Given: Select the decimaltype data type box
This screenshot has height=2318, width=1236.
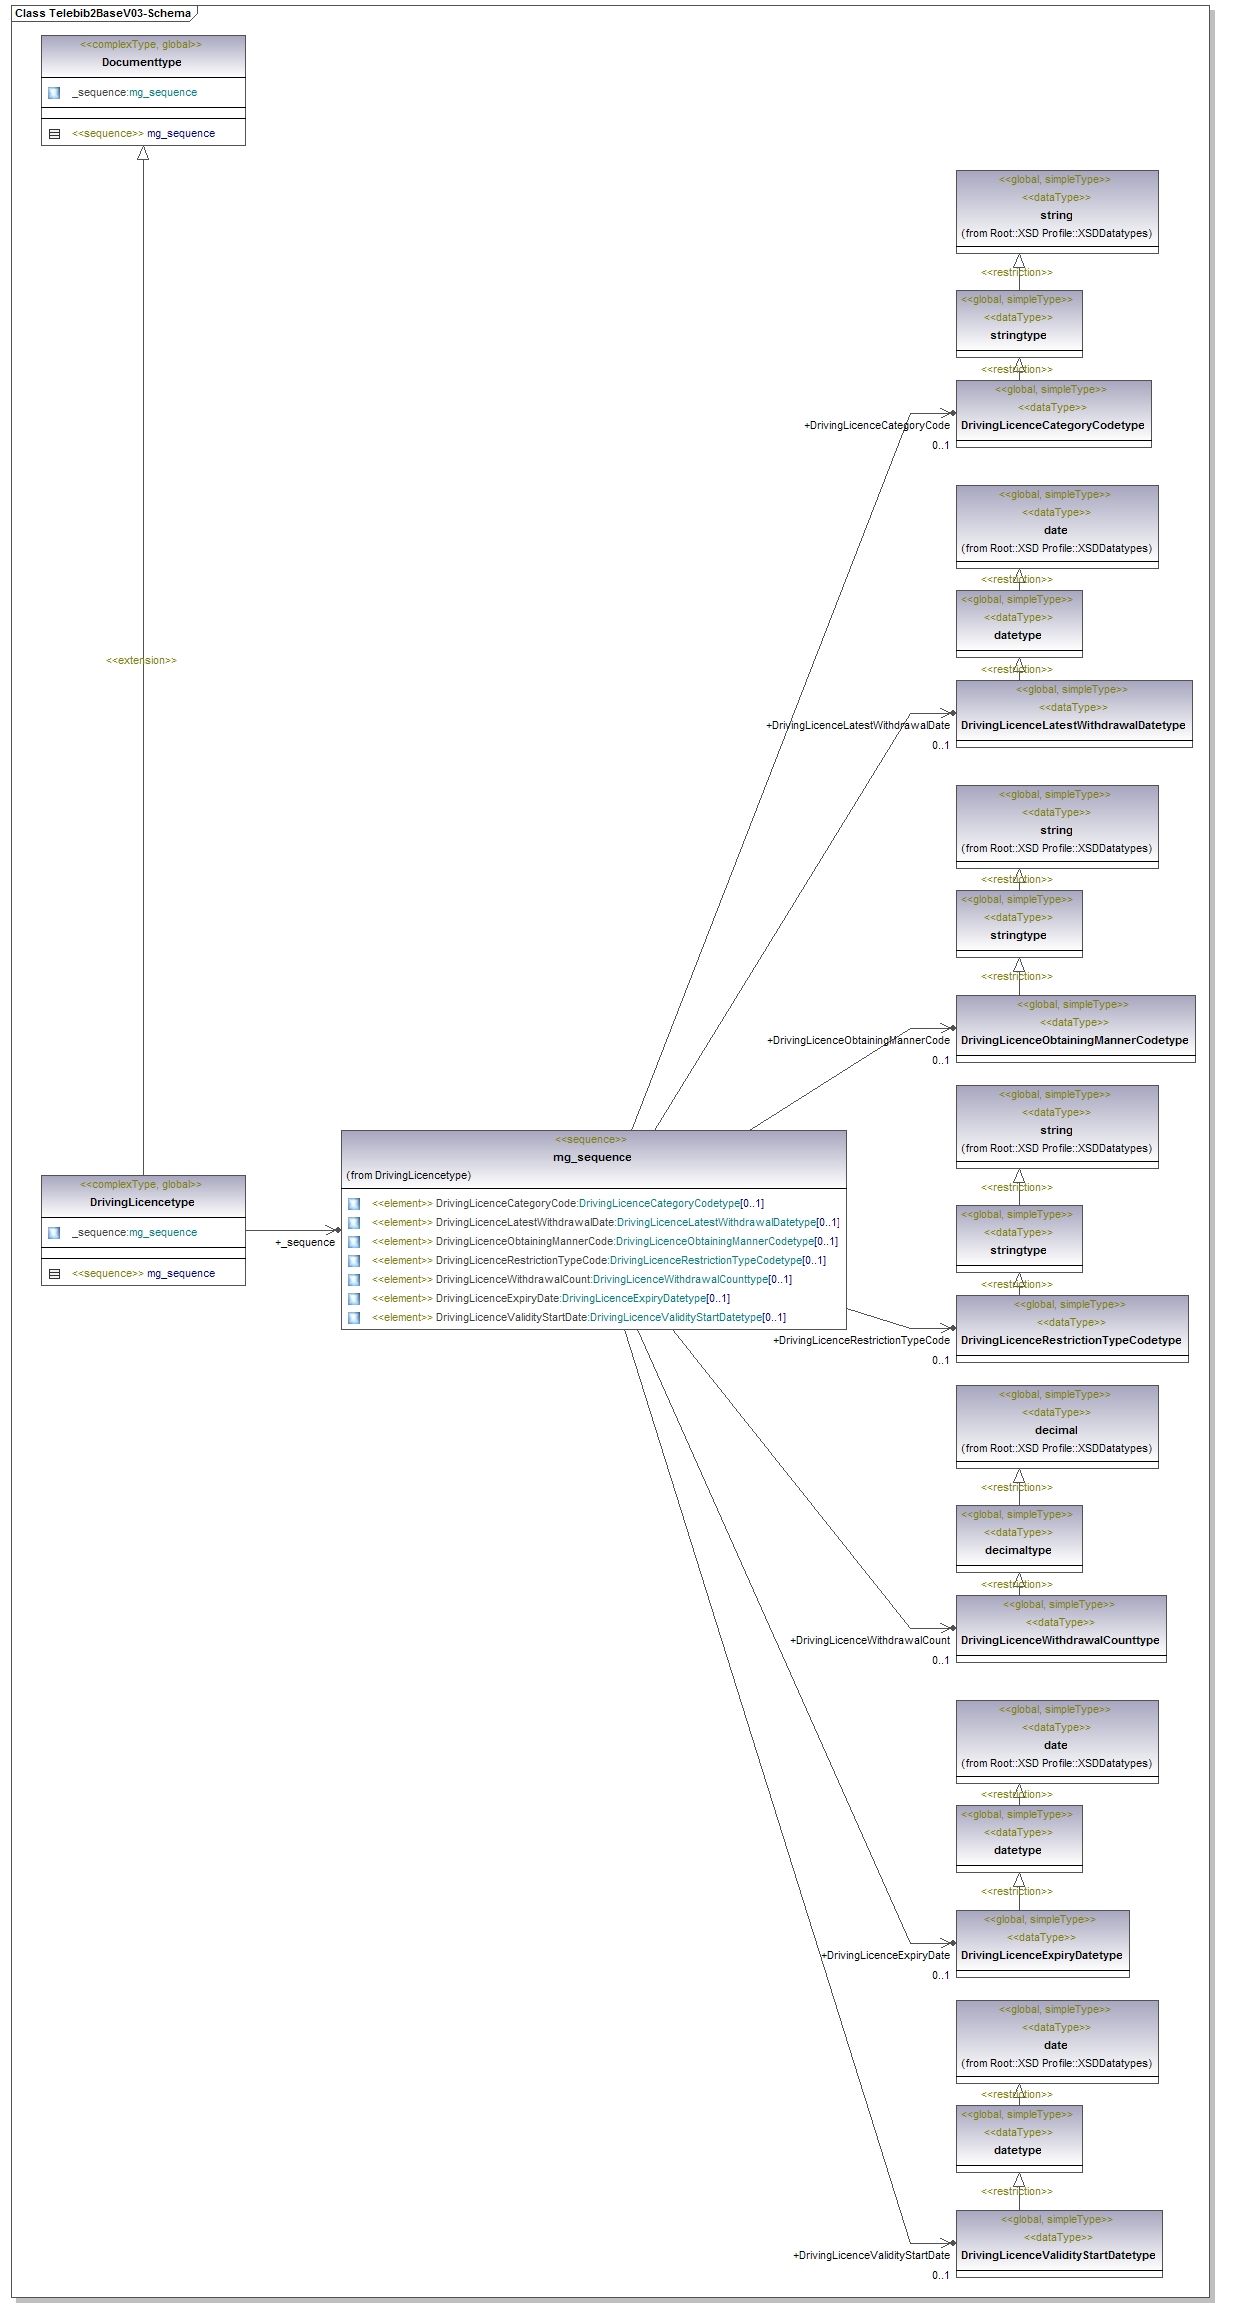Looking at the screenshot, I should (x=1018, y=1550).
